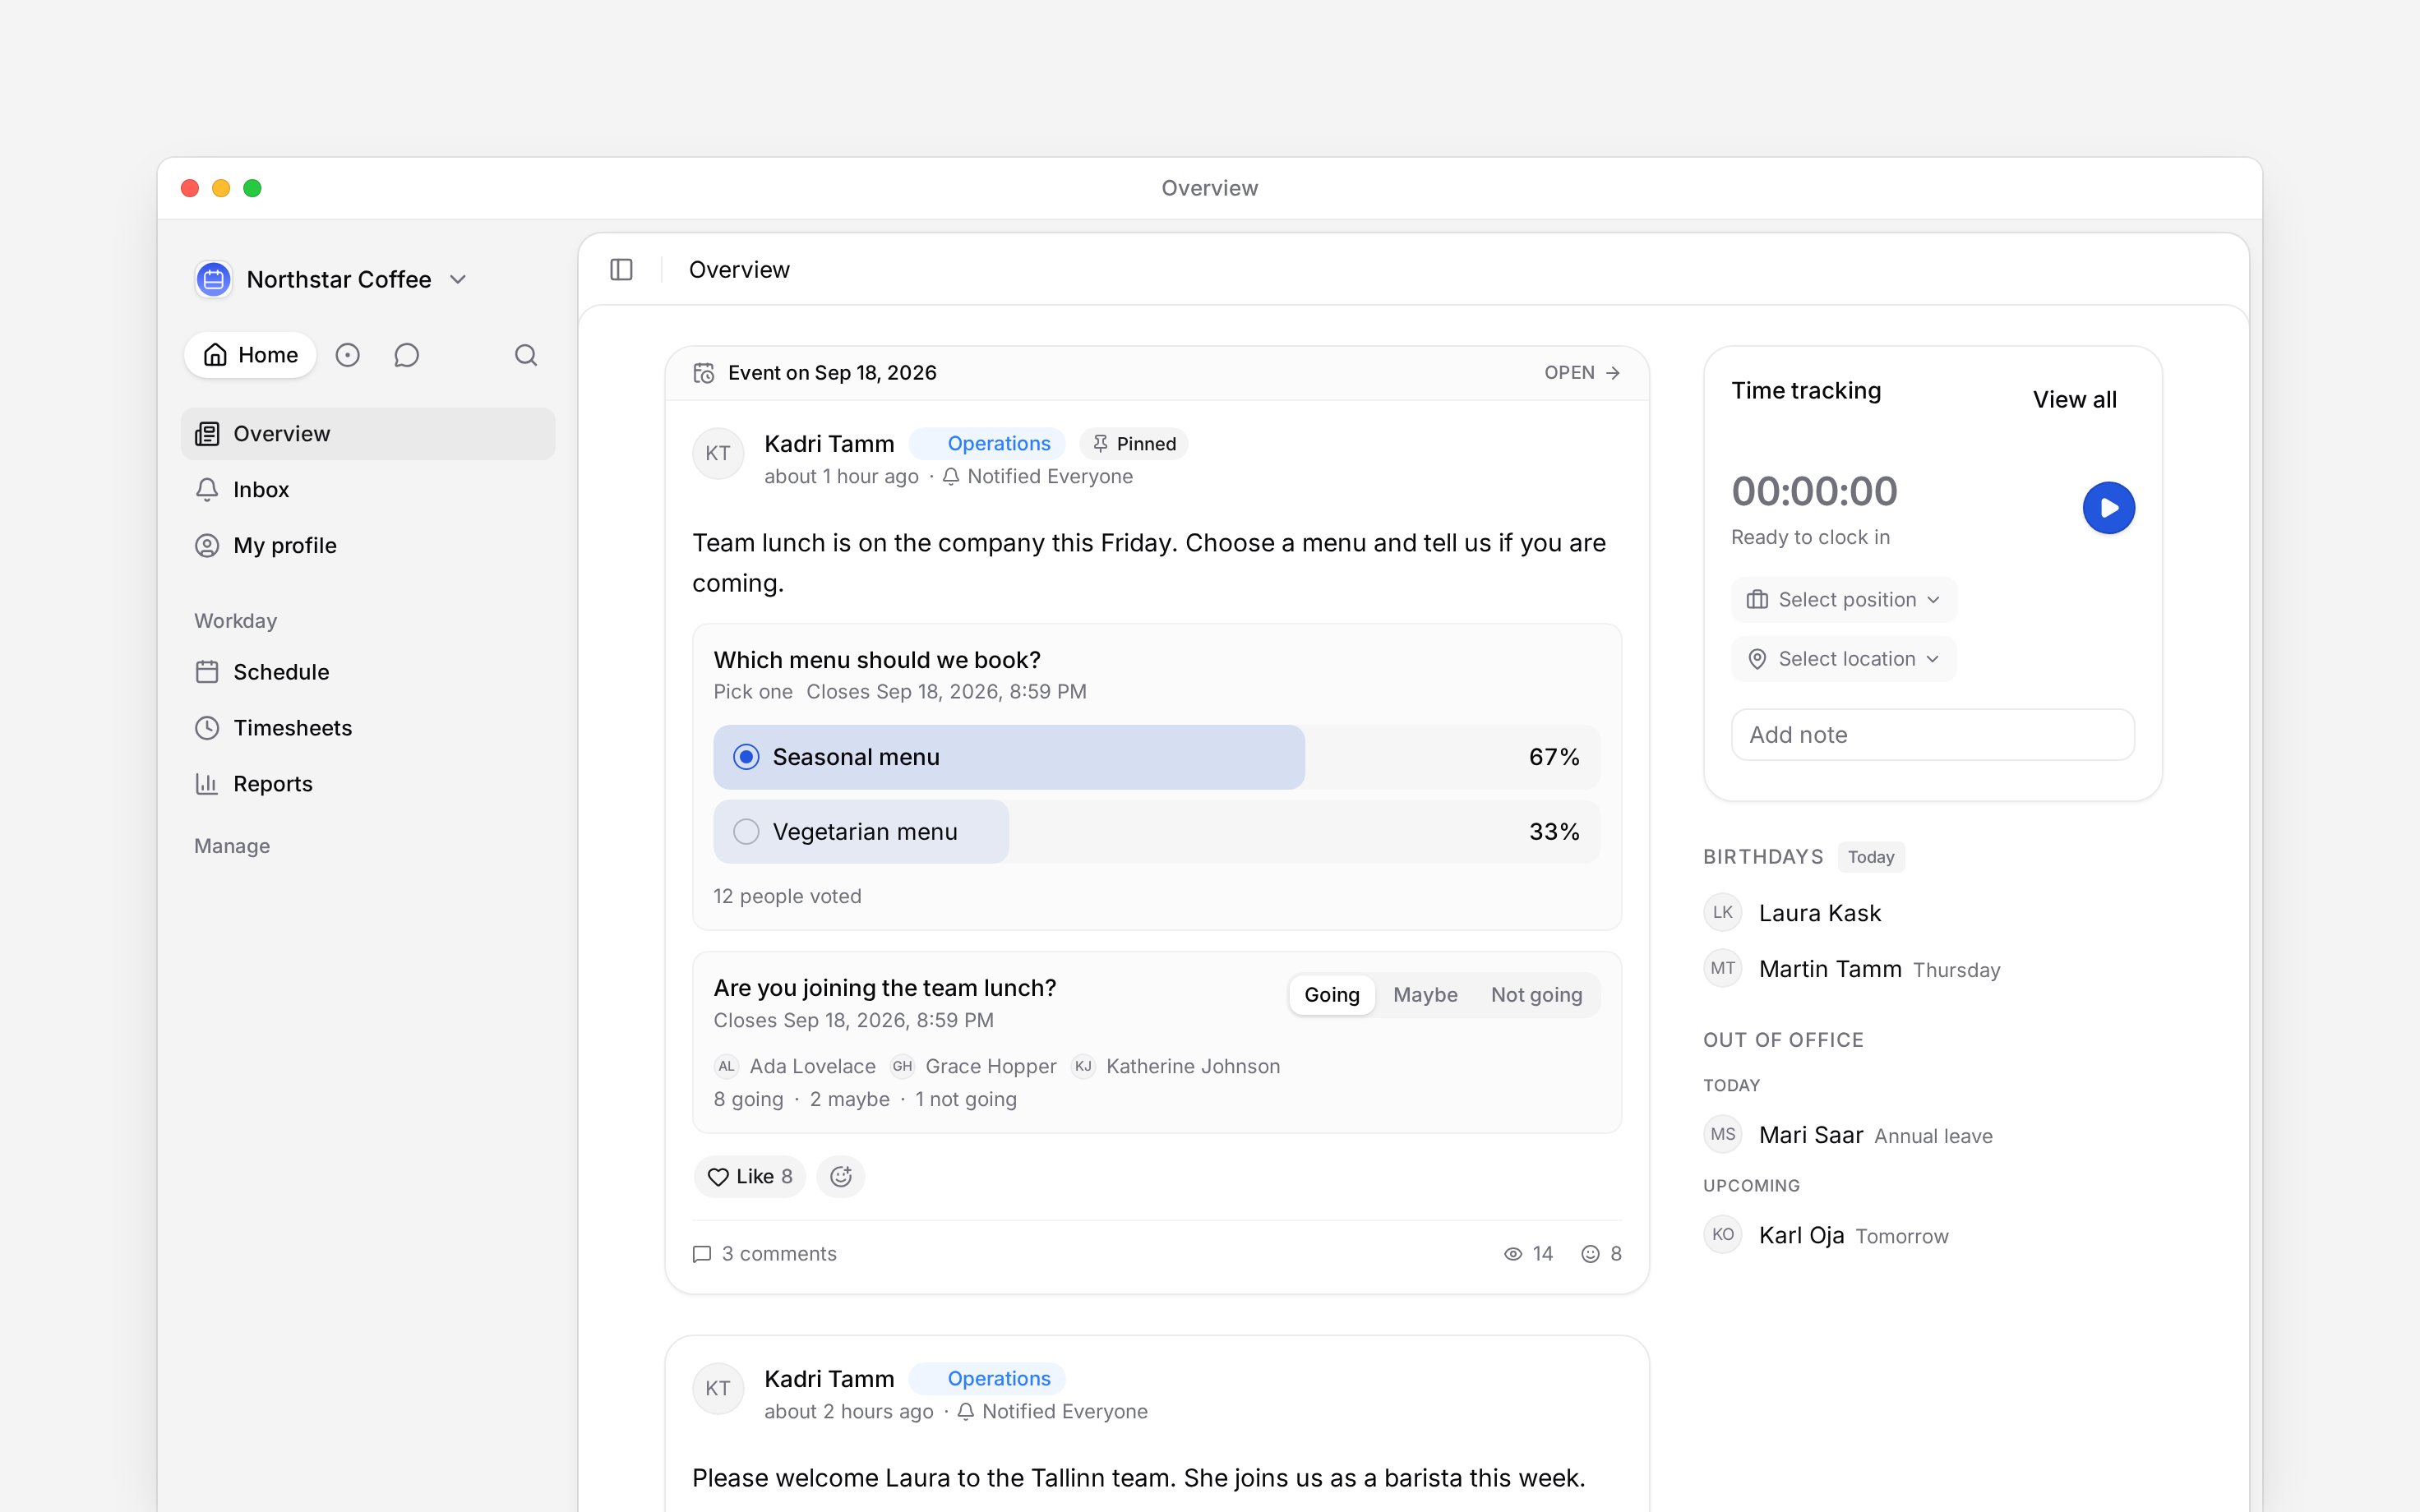Viewport: 2420px width, 1512px height.
Task: Click Laura Kask in the birthdays list
Action: [x=1820, y=913]
